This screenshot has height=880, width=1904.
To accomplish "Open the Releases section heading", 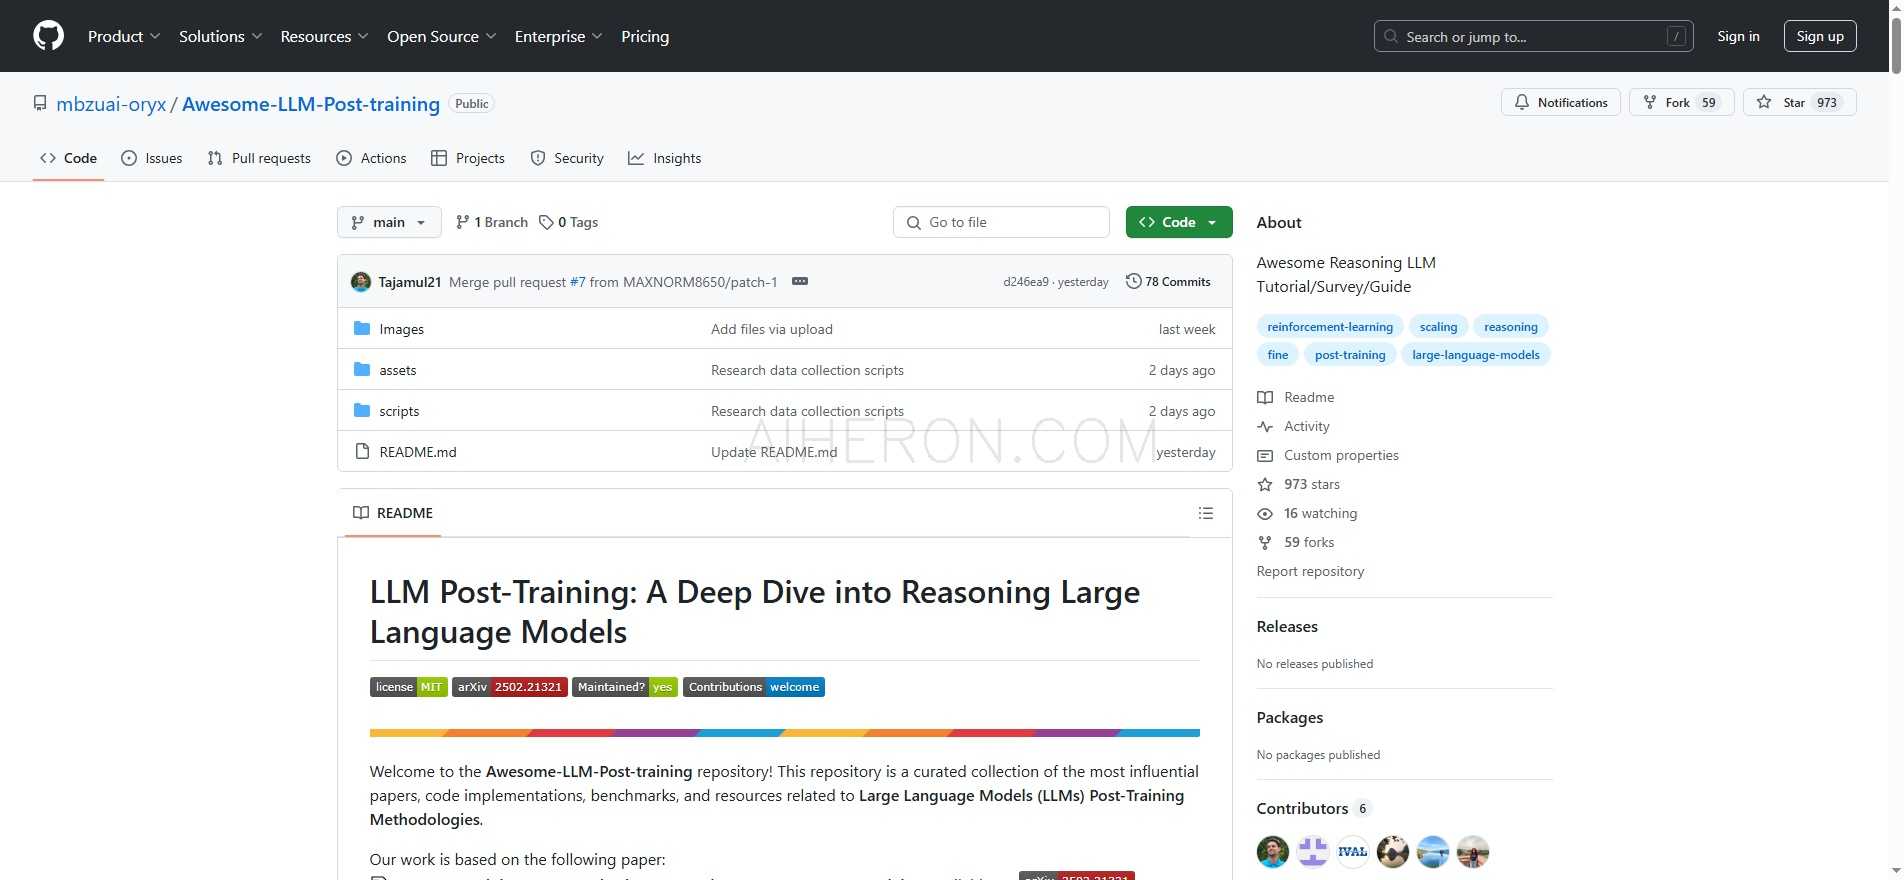I will point(1287,626).
